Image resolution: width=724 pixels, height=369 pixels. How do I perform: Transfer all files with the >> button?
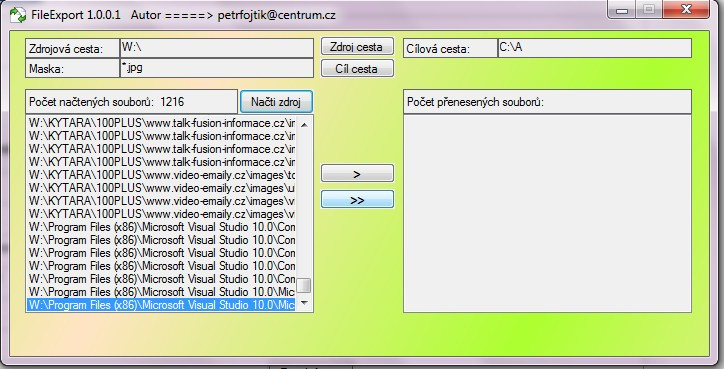pyautogui.click(x=357, y=199)
